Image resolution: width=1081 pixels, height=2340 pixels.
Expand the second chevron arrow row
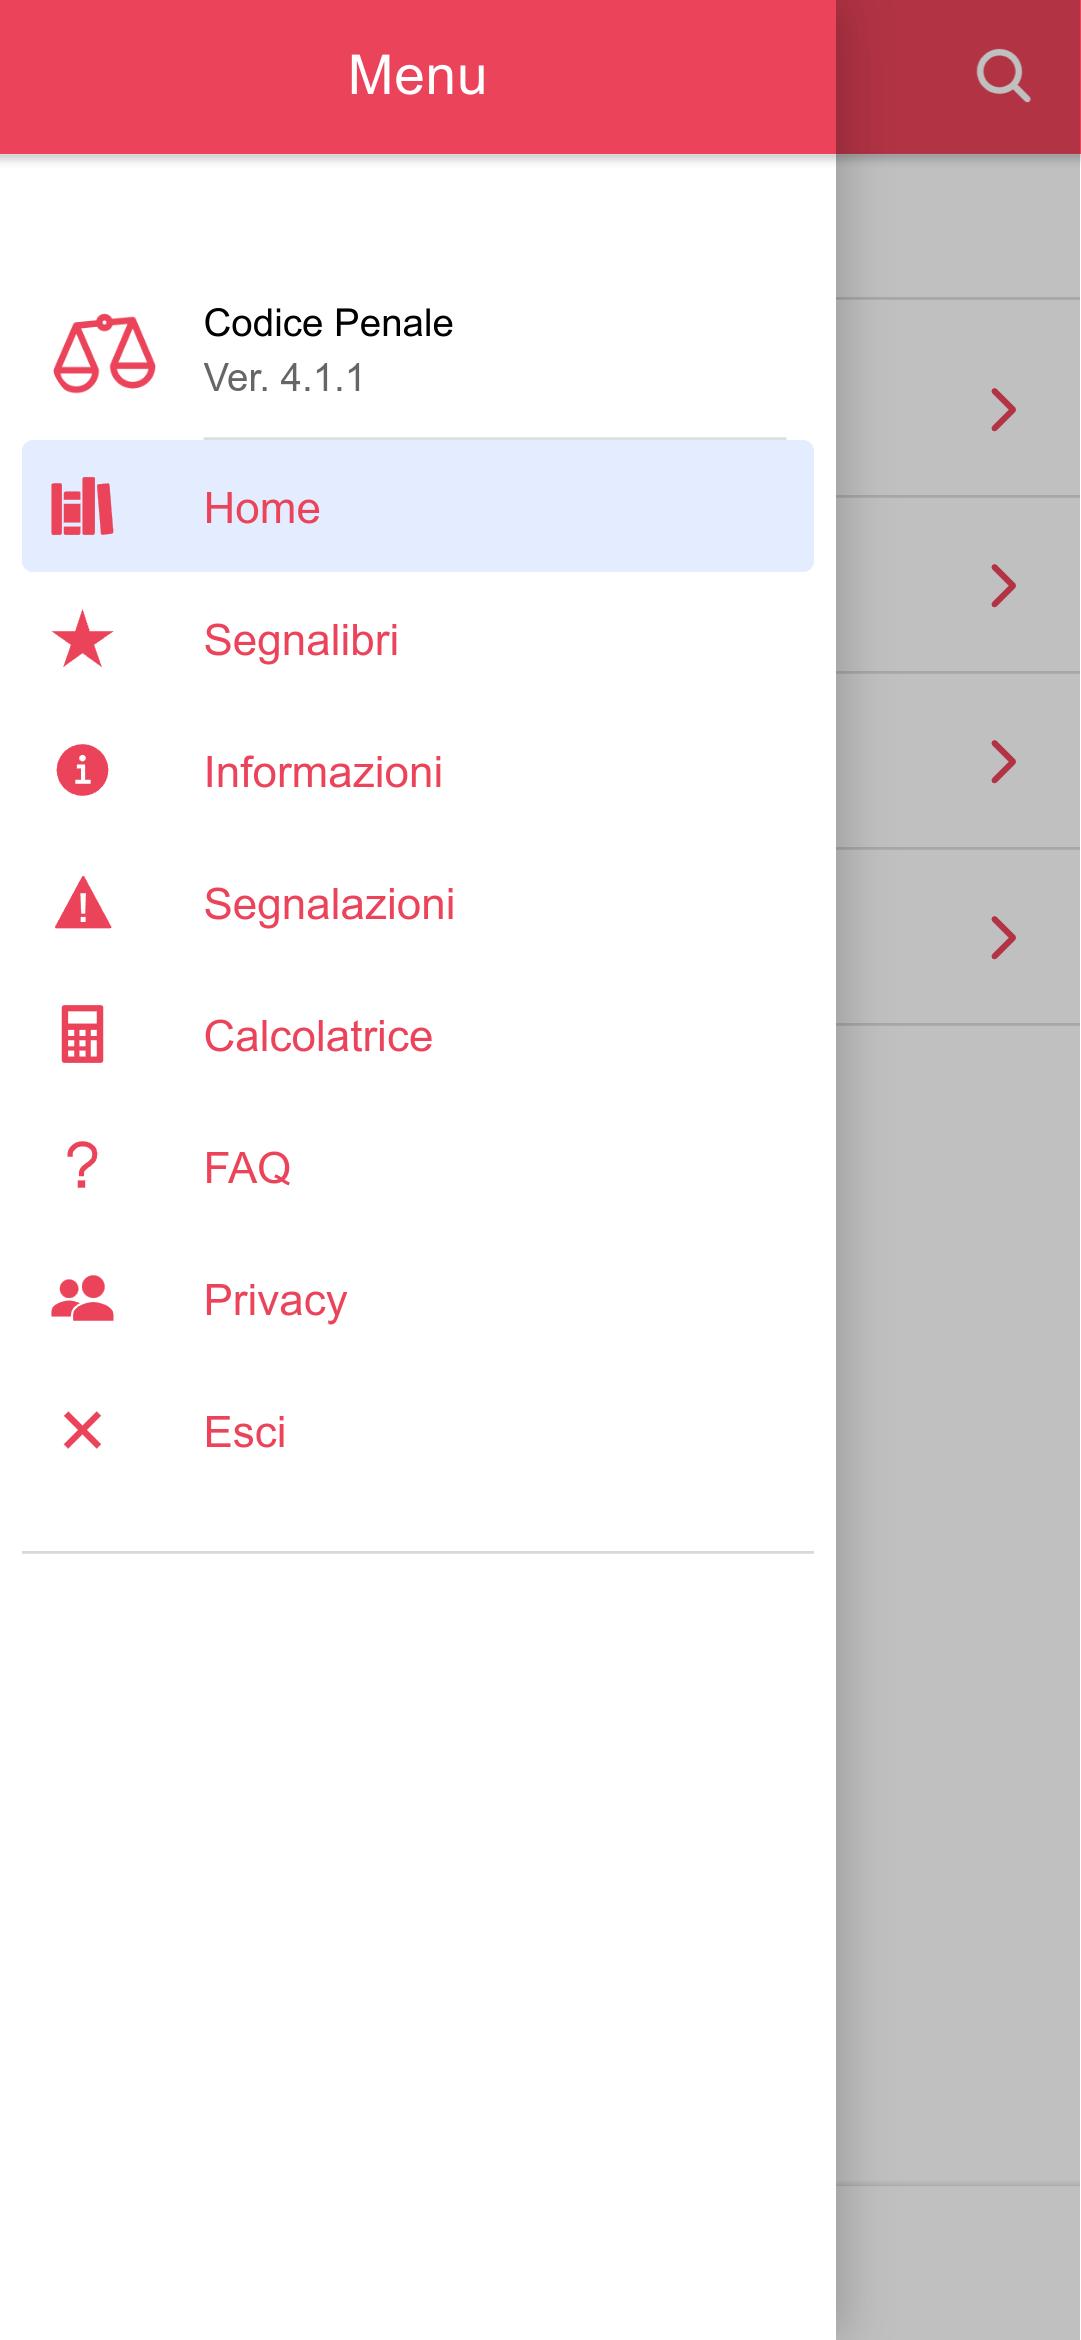pyautogui.click(x=1003, y=585)
